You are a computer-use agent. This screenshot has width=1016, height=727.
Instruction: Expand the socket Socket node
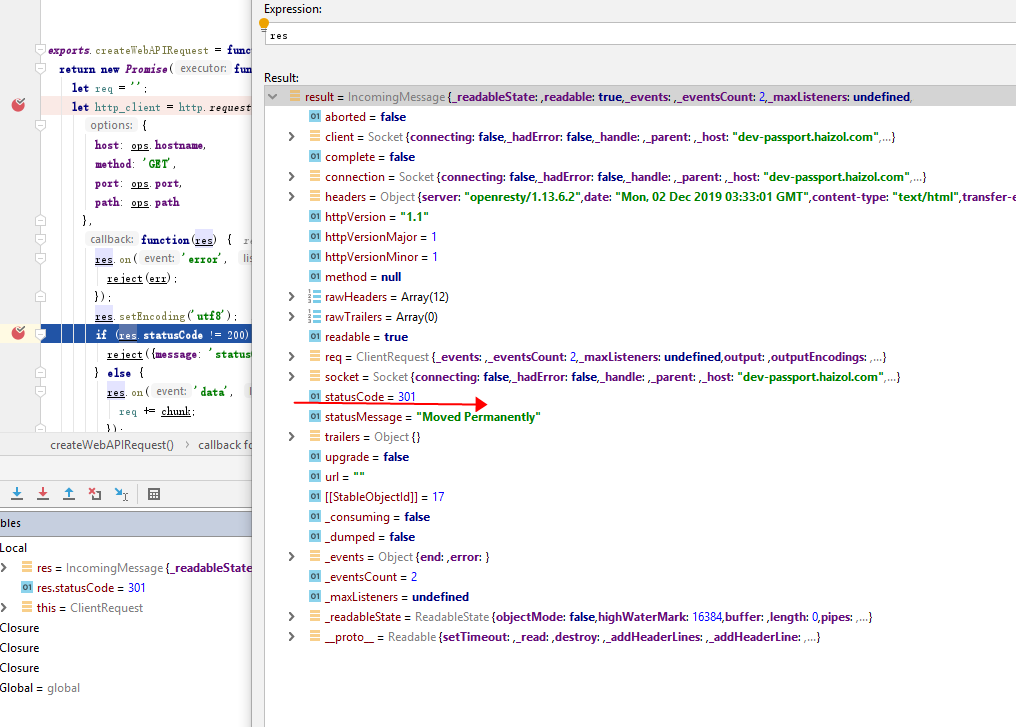[290, 376]
